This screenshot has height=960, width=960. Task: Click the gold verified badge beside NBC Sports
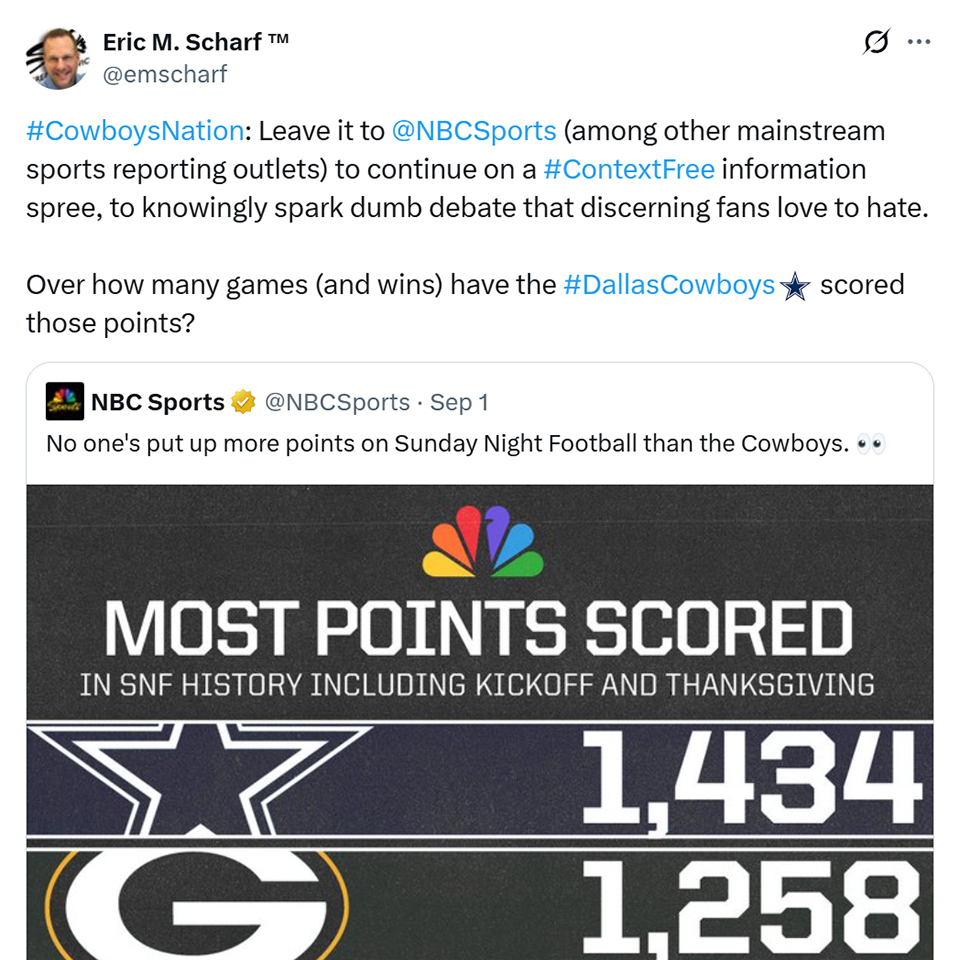coord(243,402)
